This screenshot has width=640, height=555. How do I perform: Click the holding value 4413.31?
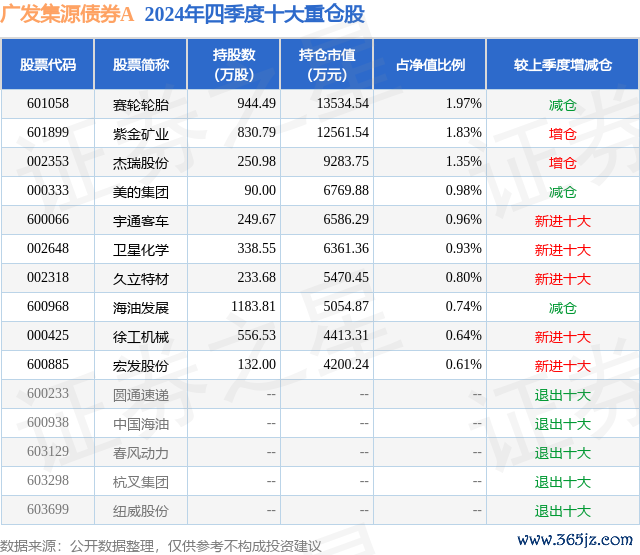point(346,335)
